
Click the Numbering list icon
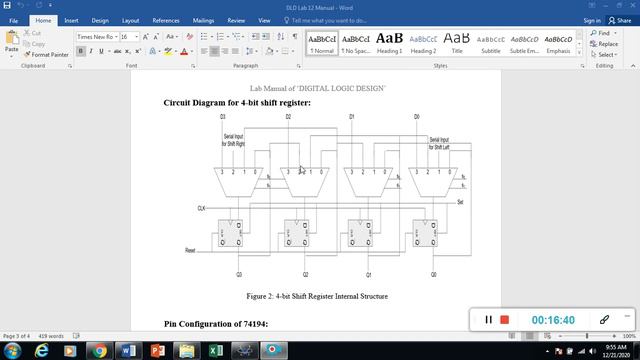point(220,37)
